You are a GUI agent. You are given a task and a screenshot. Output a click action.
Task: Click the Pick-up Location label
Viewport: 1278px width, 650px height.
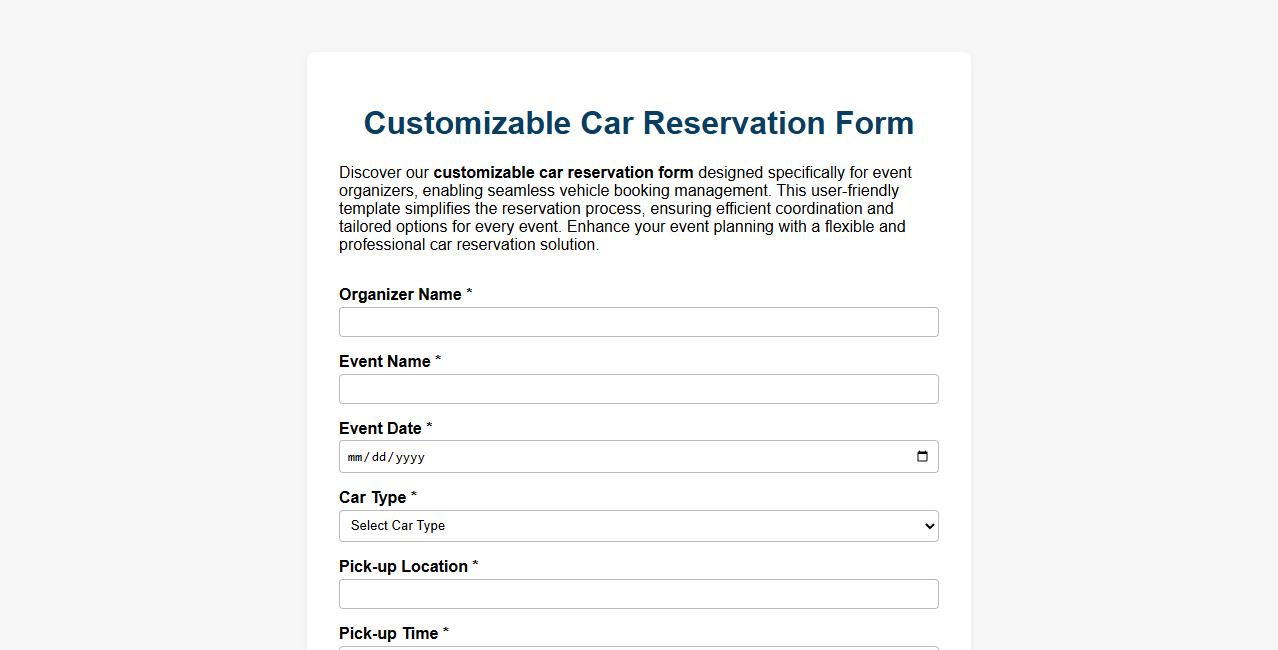point(403,566)
